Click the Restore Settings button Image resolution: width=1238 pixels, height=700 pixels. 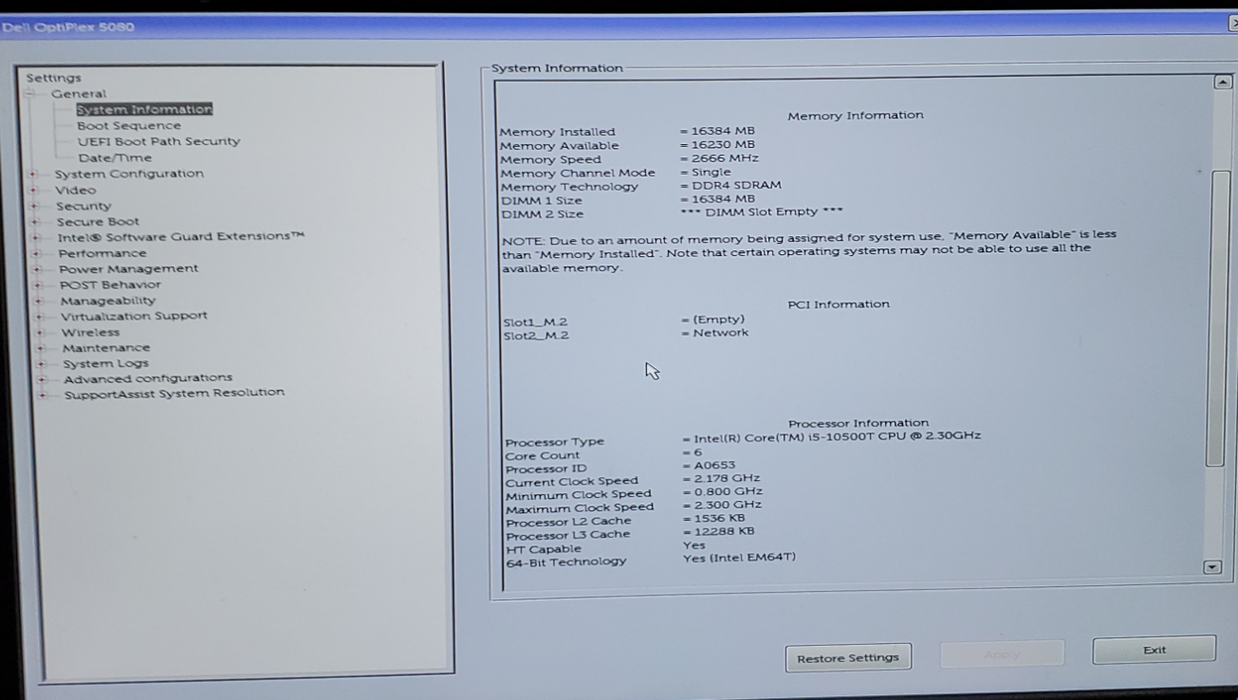[x=848, y=658]
